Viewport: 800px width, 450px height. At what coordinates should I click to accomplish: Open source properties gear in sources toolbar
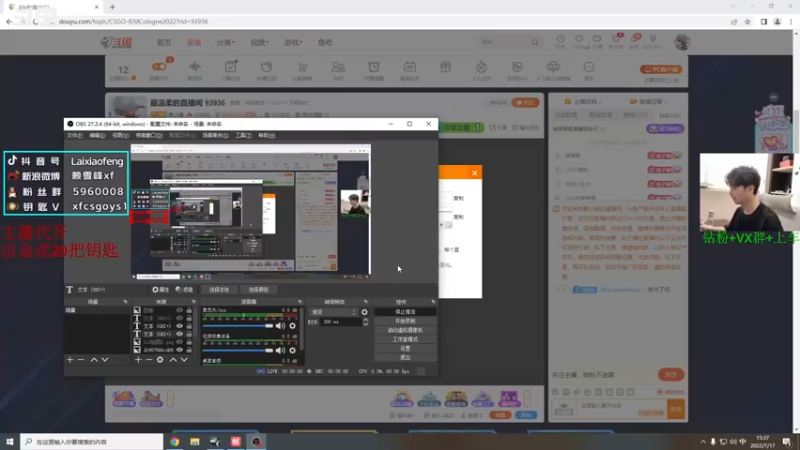point(160,360)
